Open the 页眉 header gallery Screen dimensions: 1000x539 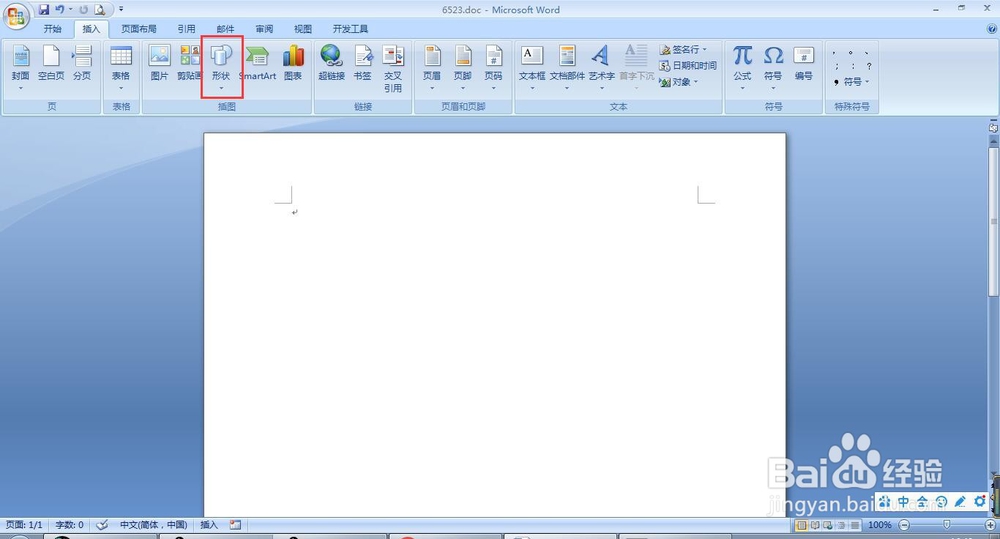pyautogui.click(x=432, y=67)
